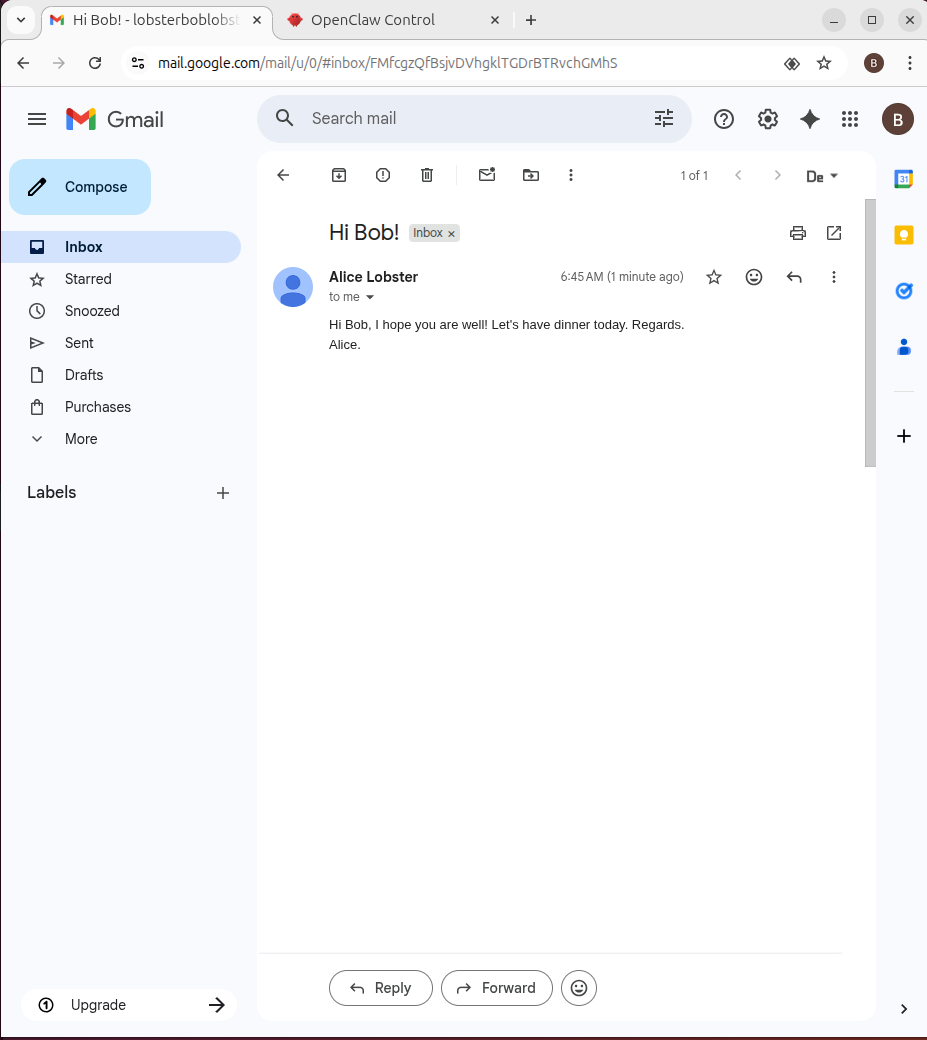Print the Hi Bob! conversation
This screenshot has height=1040, width=927.
798,233
